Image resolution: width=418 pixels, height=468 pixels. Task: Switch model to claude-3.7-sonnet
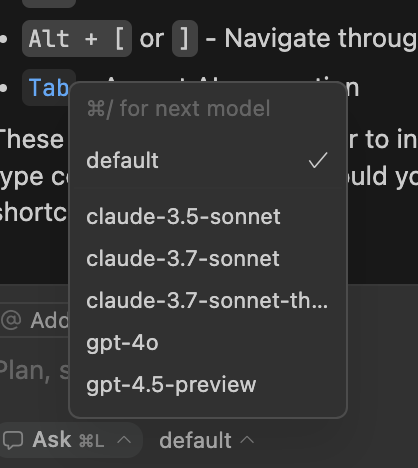coord(208,259)
